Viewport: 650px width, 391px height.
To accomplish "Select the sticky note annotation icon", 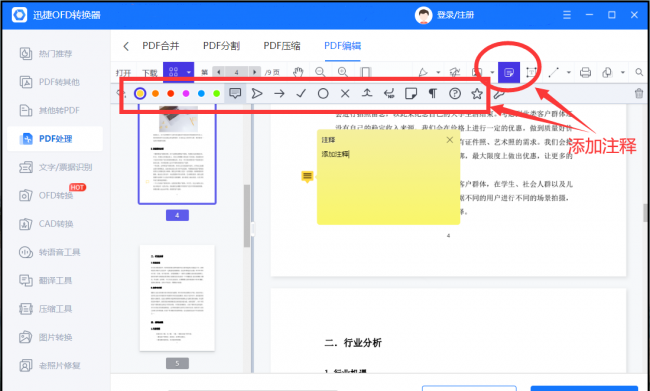I will pyautogui.click(x=411, y=94).
